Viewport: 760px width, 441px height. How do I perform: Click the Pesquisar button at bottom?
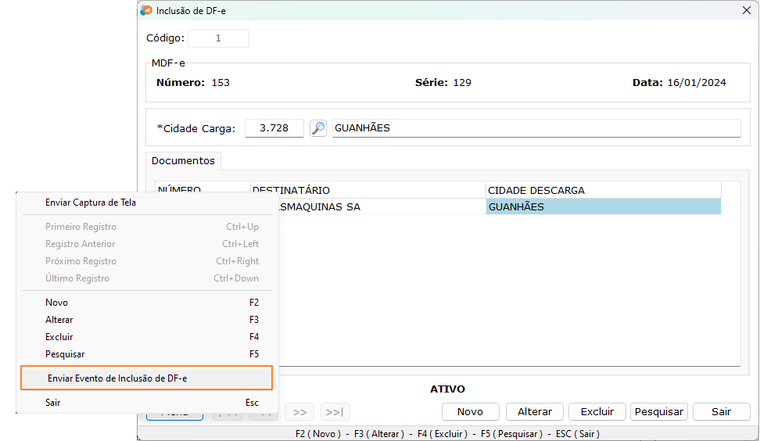click(659, 411)
